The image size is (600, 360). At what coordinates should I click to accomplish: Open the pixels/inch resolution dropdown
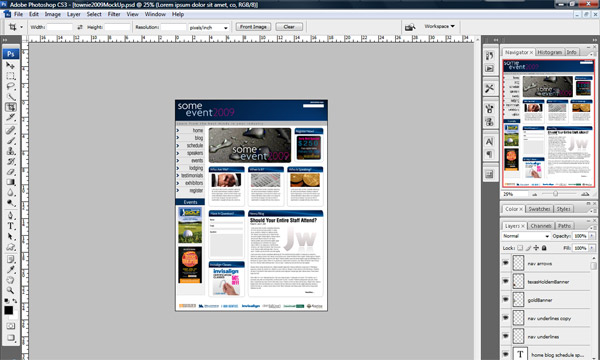209,28
